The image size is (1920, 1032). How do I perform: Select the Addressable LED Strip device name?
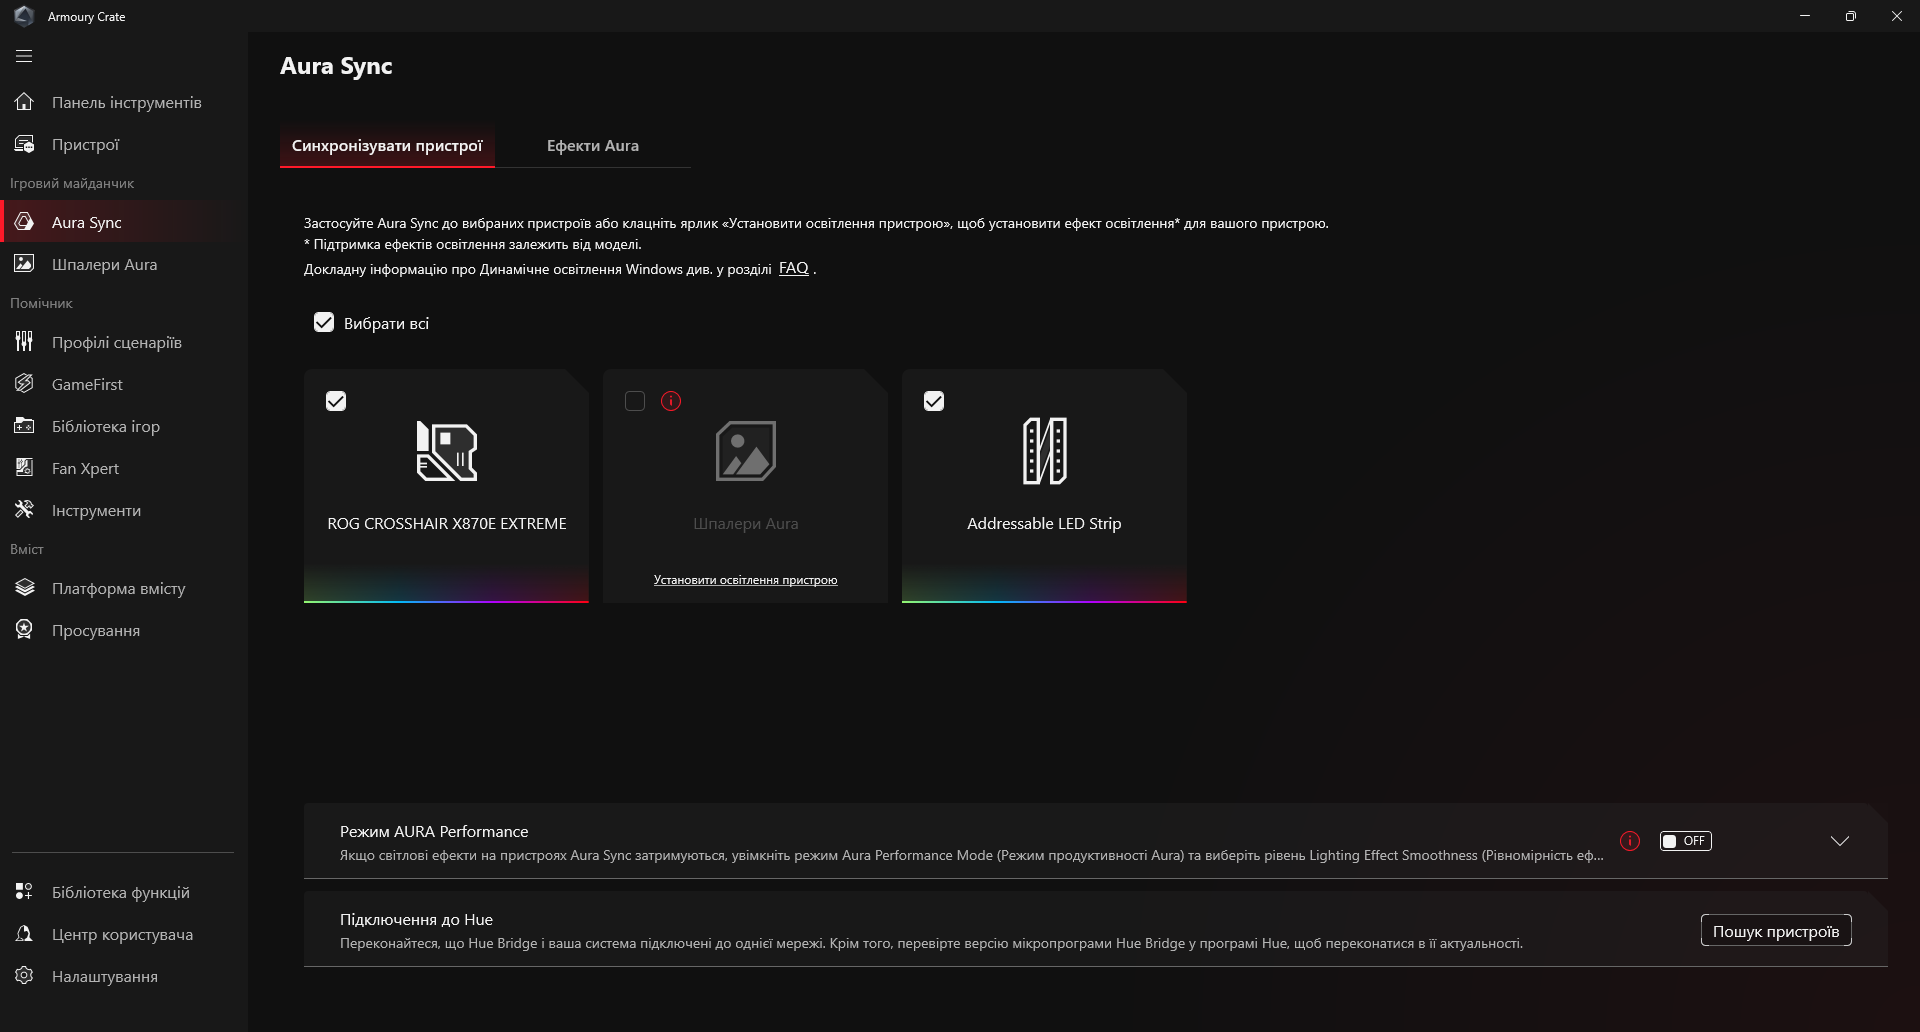pos(1044,524)
